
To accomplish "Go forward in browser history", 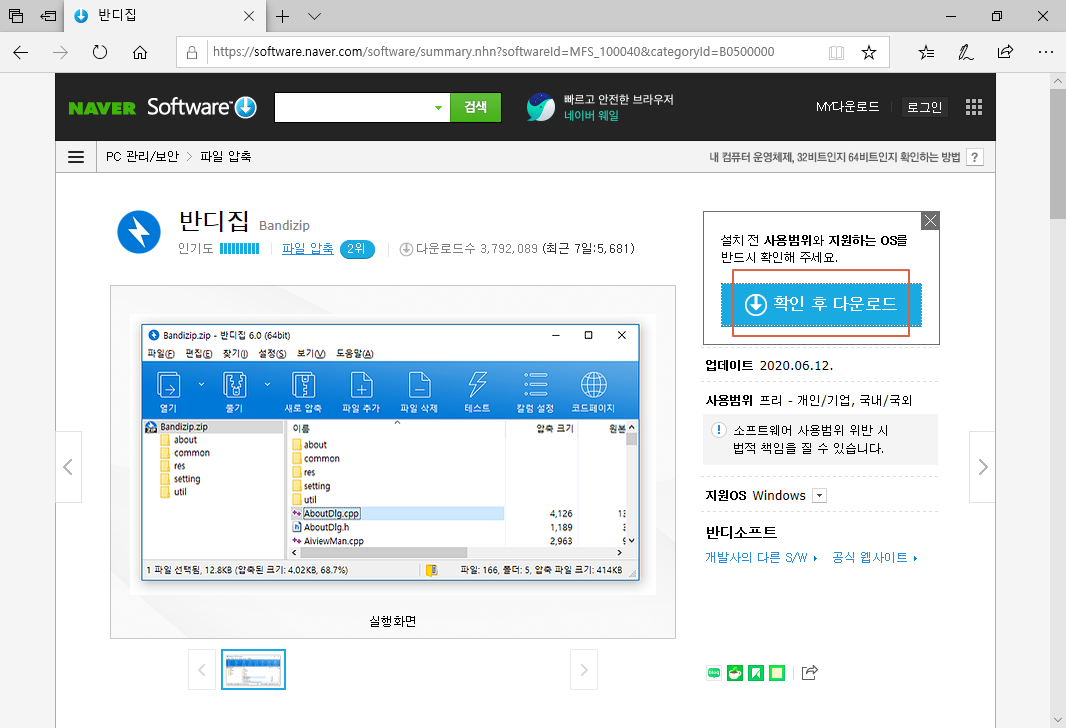I will tap(61, 52).
